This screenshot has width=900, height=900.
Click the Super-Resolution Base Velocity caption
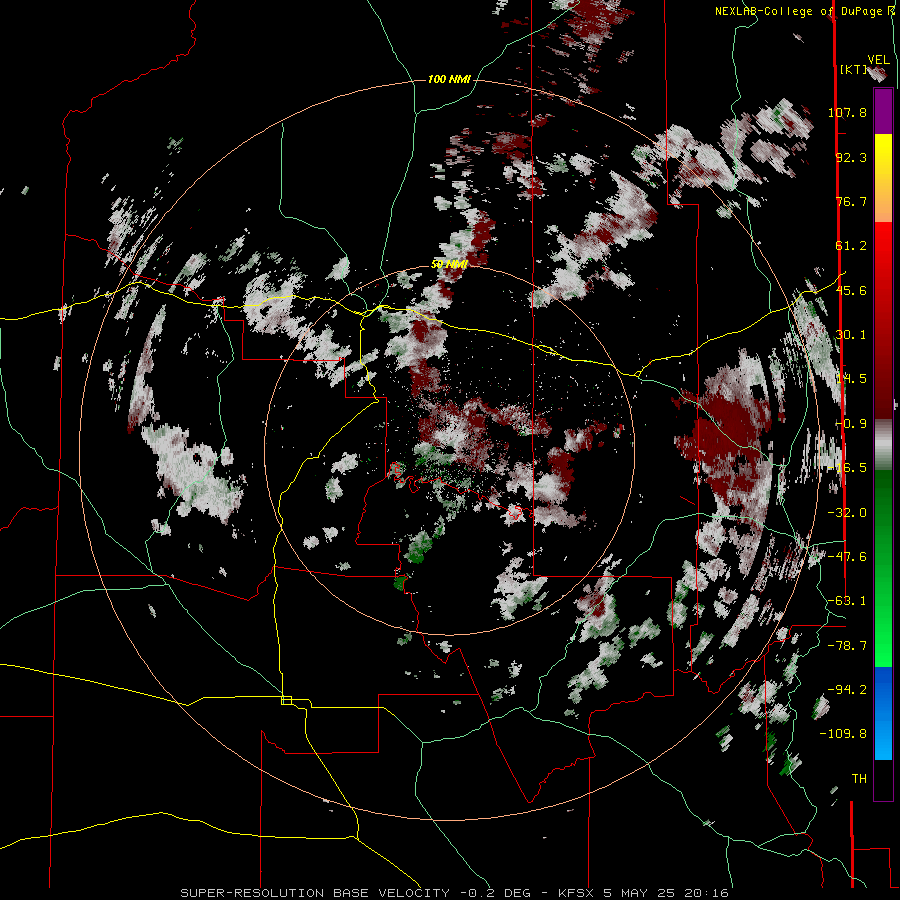[455, 893]
